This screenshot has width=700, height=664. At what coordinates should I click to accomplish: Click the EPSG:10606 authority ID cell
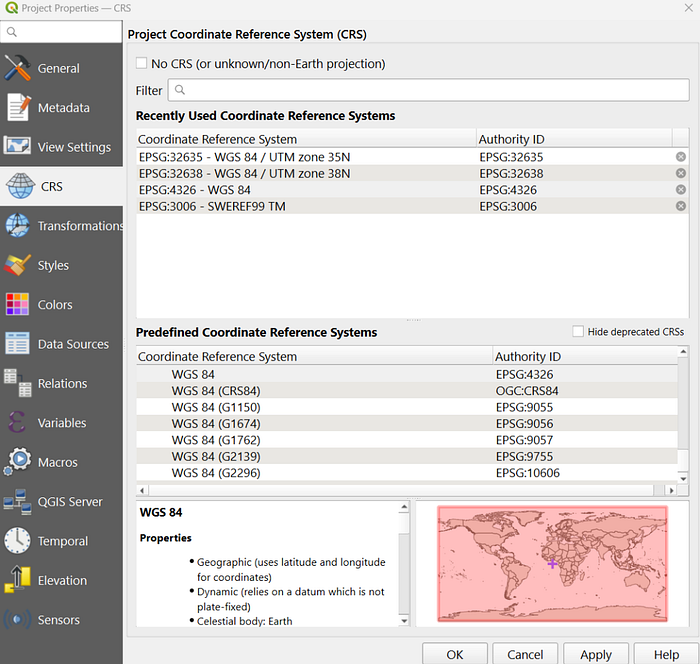[528, 473]
